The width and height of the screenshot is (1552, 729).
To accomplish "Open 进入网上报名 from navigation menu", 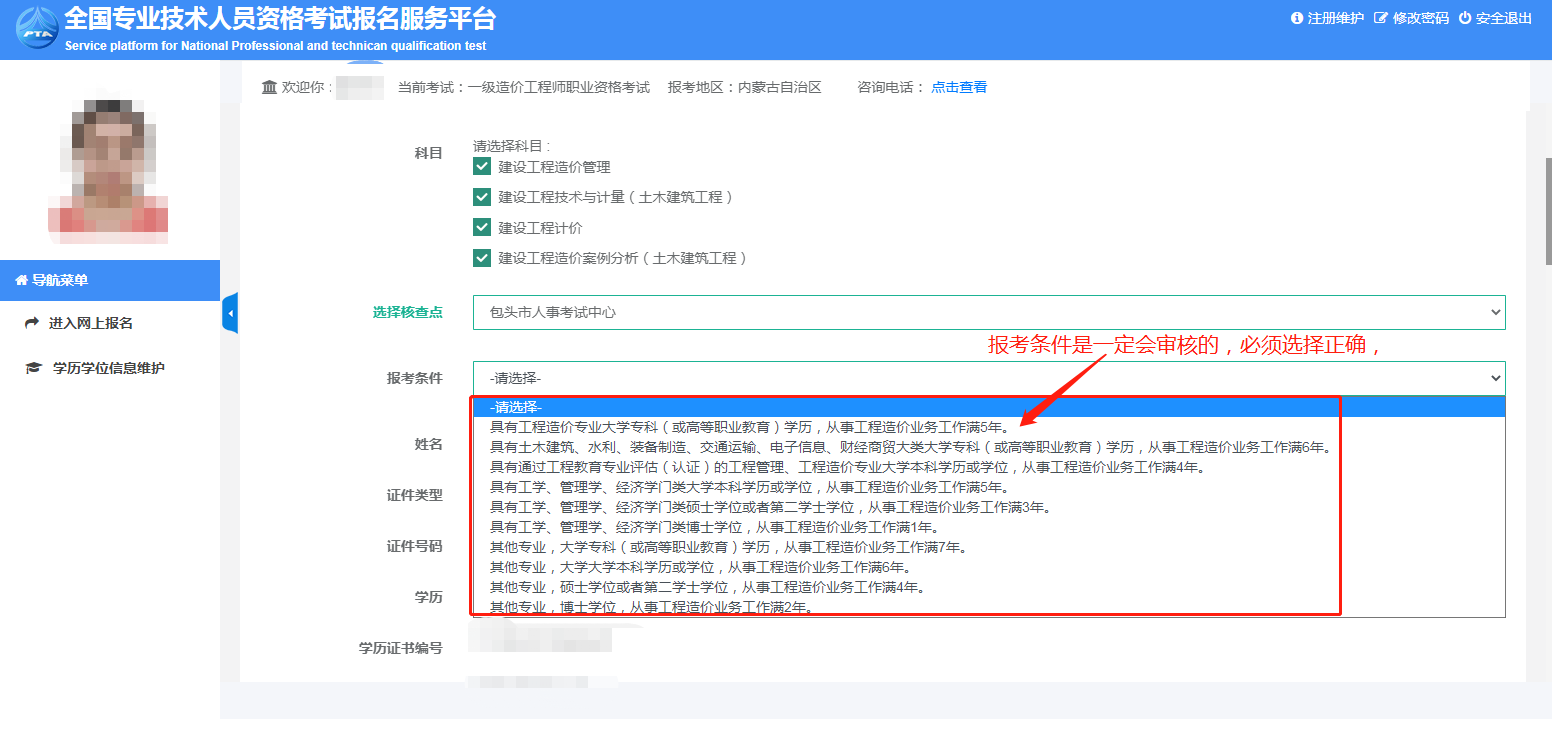I will (90, 323).
